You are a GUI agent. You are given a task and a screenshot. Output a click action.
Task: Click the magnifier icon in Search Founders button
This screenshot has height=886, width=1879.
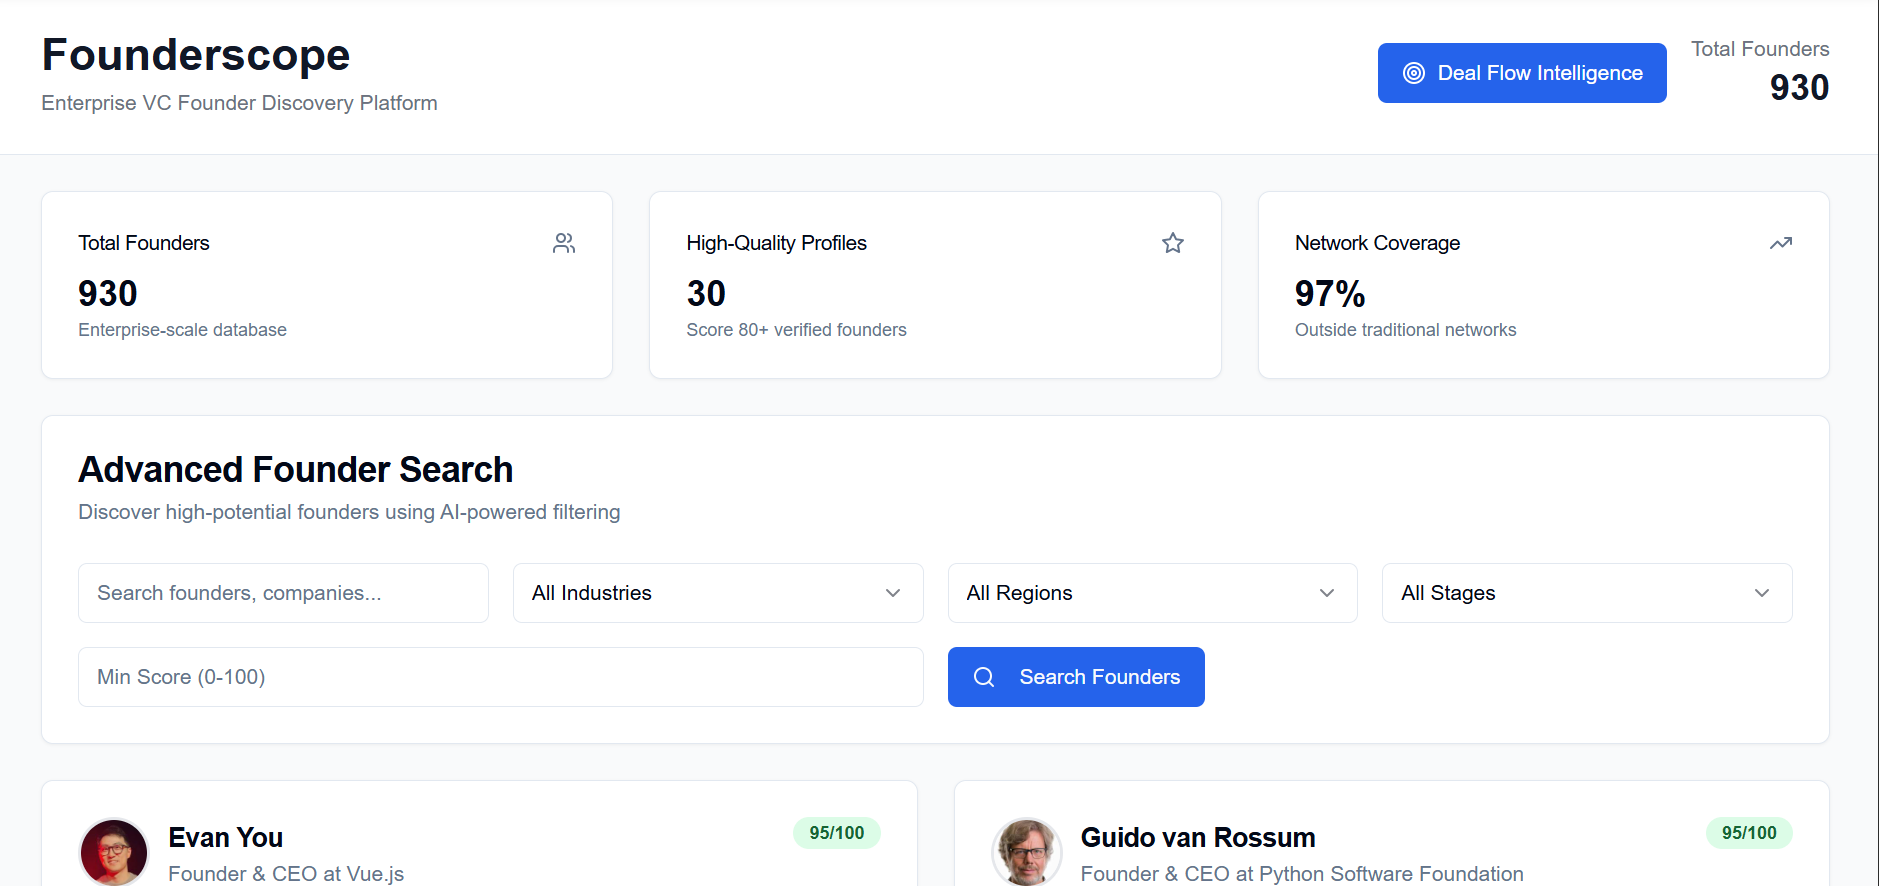[x=984, y=677]
